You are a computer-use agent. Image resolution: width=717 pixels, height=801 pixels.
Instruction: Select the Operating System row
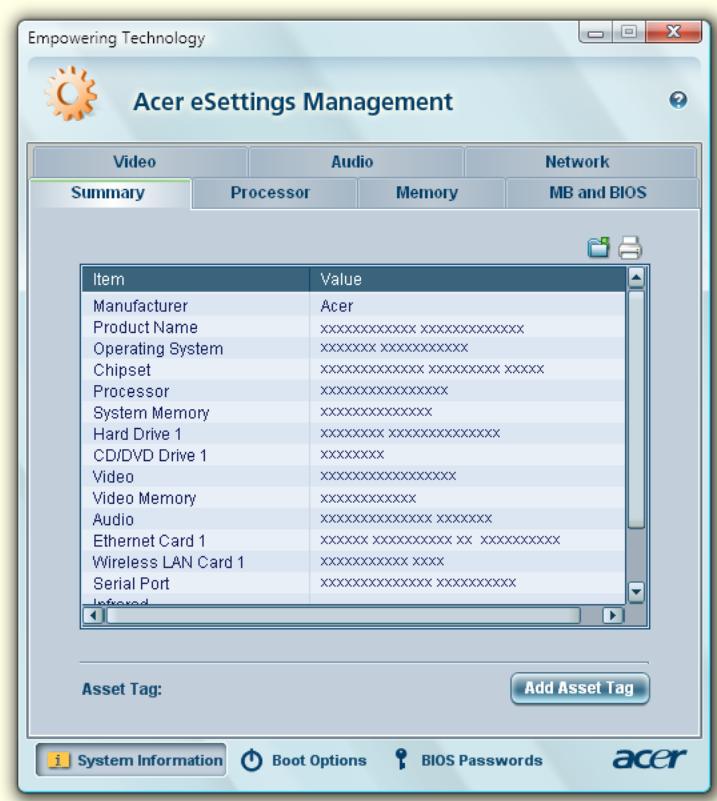click(353, 349)
